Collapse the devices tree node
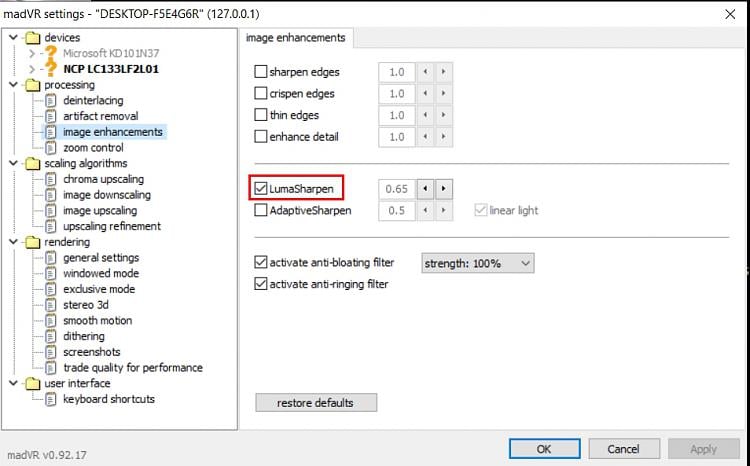This screenshot has width=750, height=466. point(13,37)
